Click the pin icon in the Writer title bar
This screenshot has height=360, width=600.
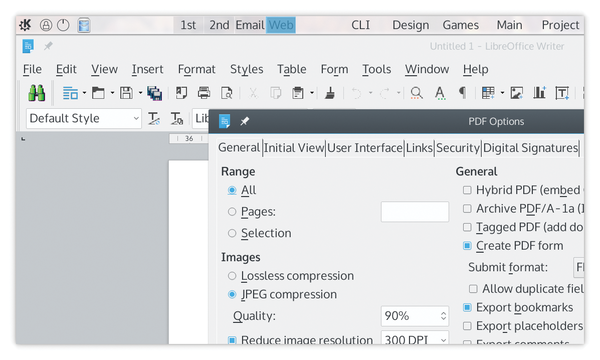48,46
